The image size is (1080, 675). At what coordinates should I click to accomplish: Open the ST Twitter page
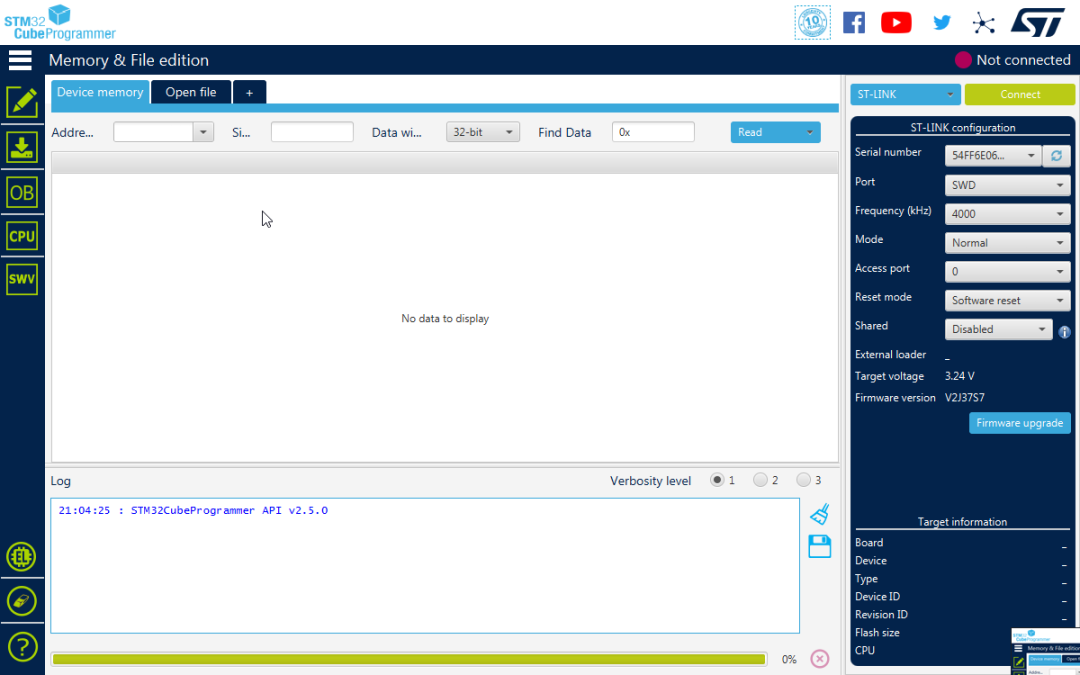942,22
